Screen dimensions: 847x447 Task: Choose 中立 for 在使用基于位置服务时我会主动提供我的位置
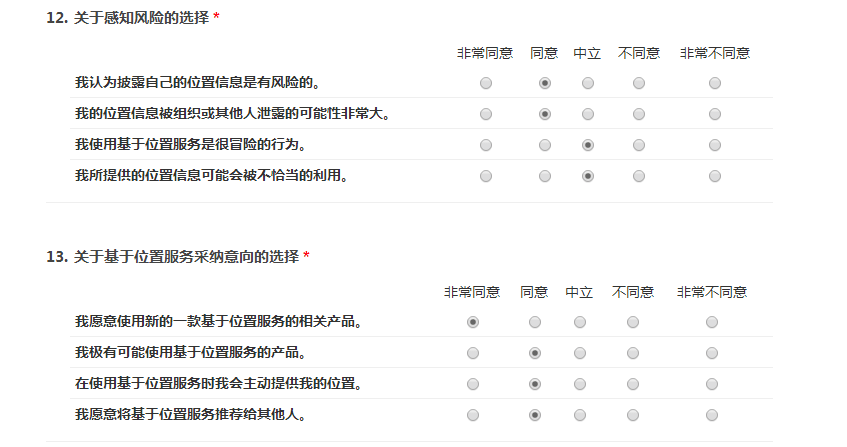click(580, 384)
